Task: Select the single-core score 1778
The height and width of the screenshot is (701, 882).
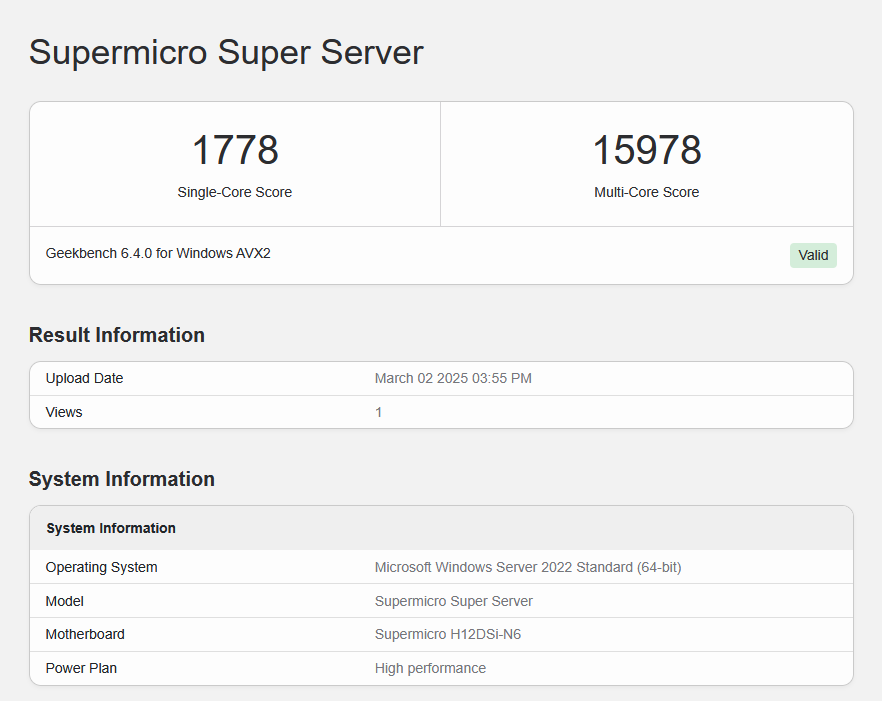Action: (x=235, y=150)
